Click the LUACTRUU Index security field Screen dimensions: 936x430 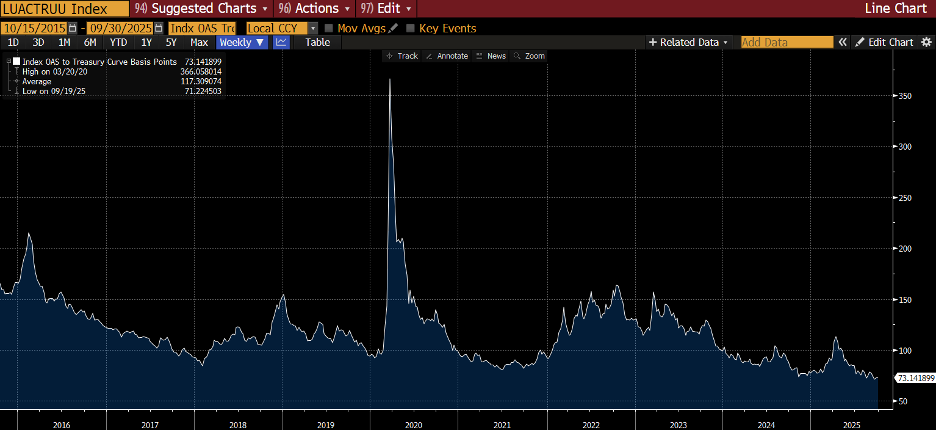[64, 8]
